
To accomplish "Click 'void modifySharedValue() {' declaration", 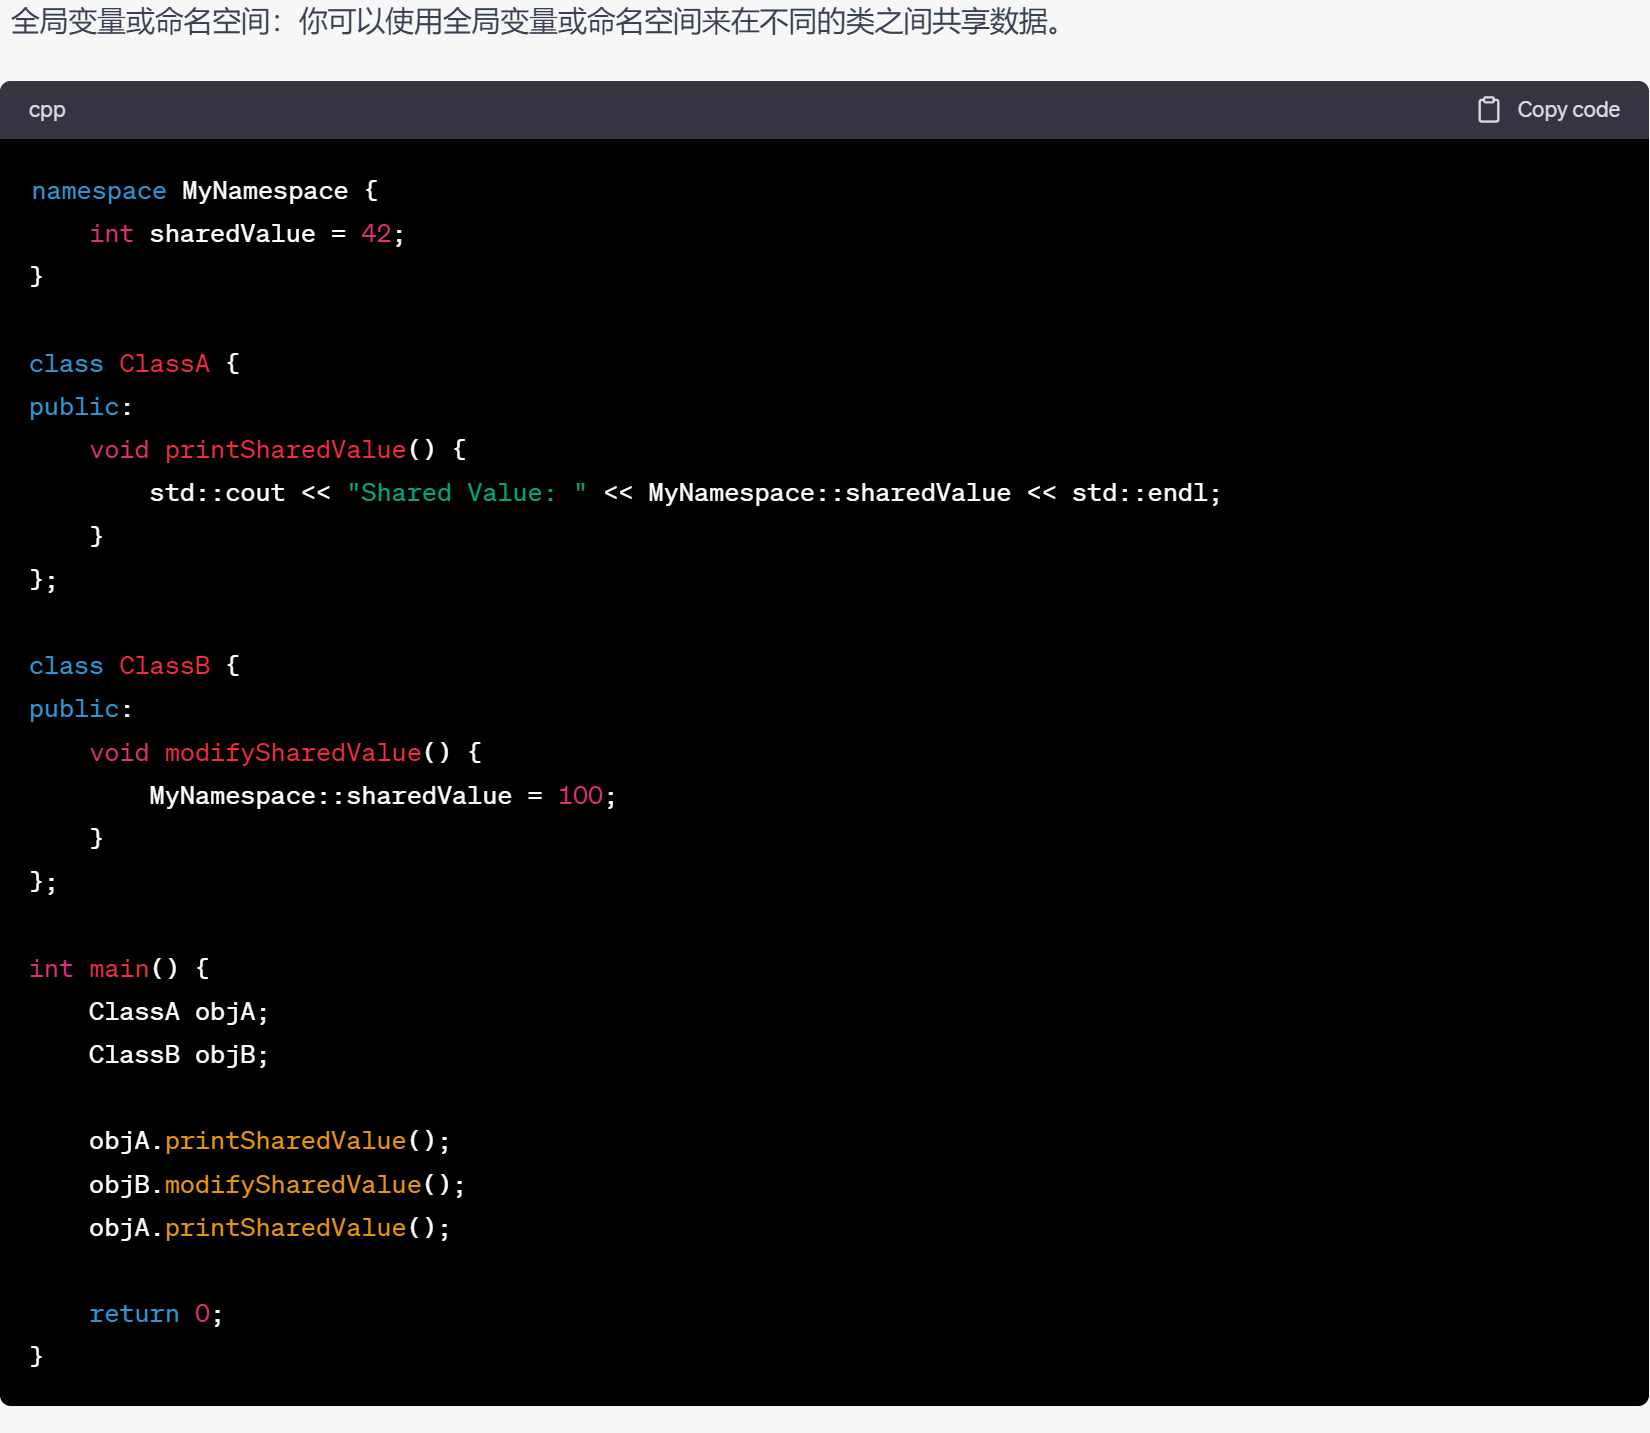I will [286, 753].
